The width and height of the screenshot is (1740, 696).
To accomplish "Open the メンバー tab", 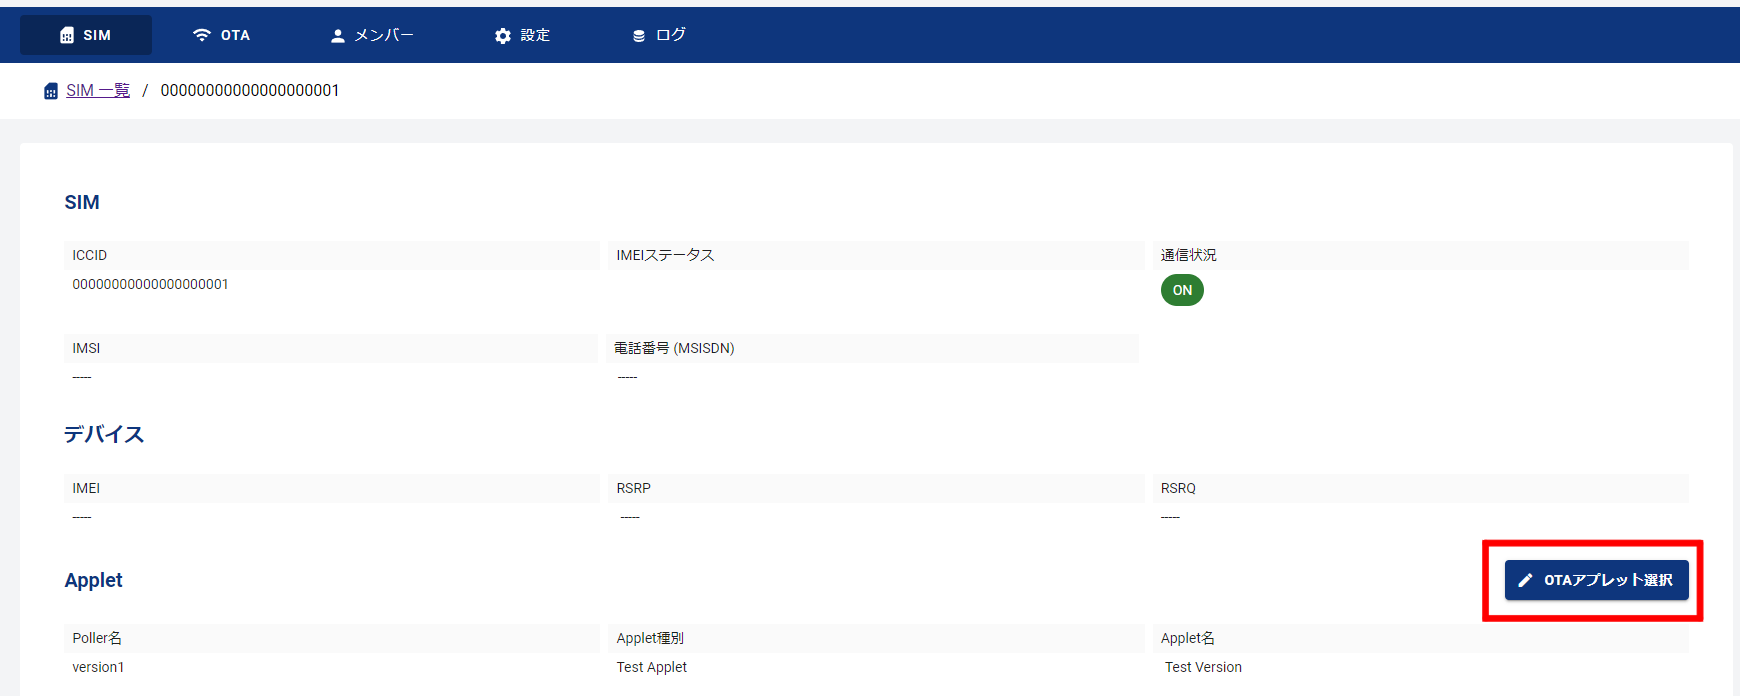I will 372,35.
